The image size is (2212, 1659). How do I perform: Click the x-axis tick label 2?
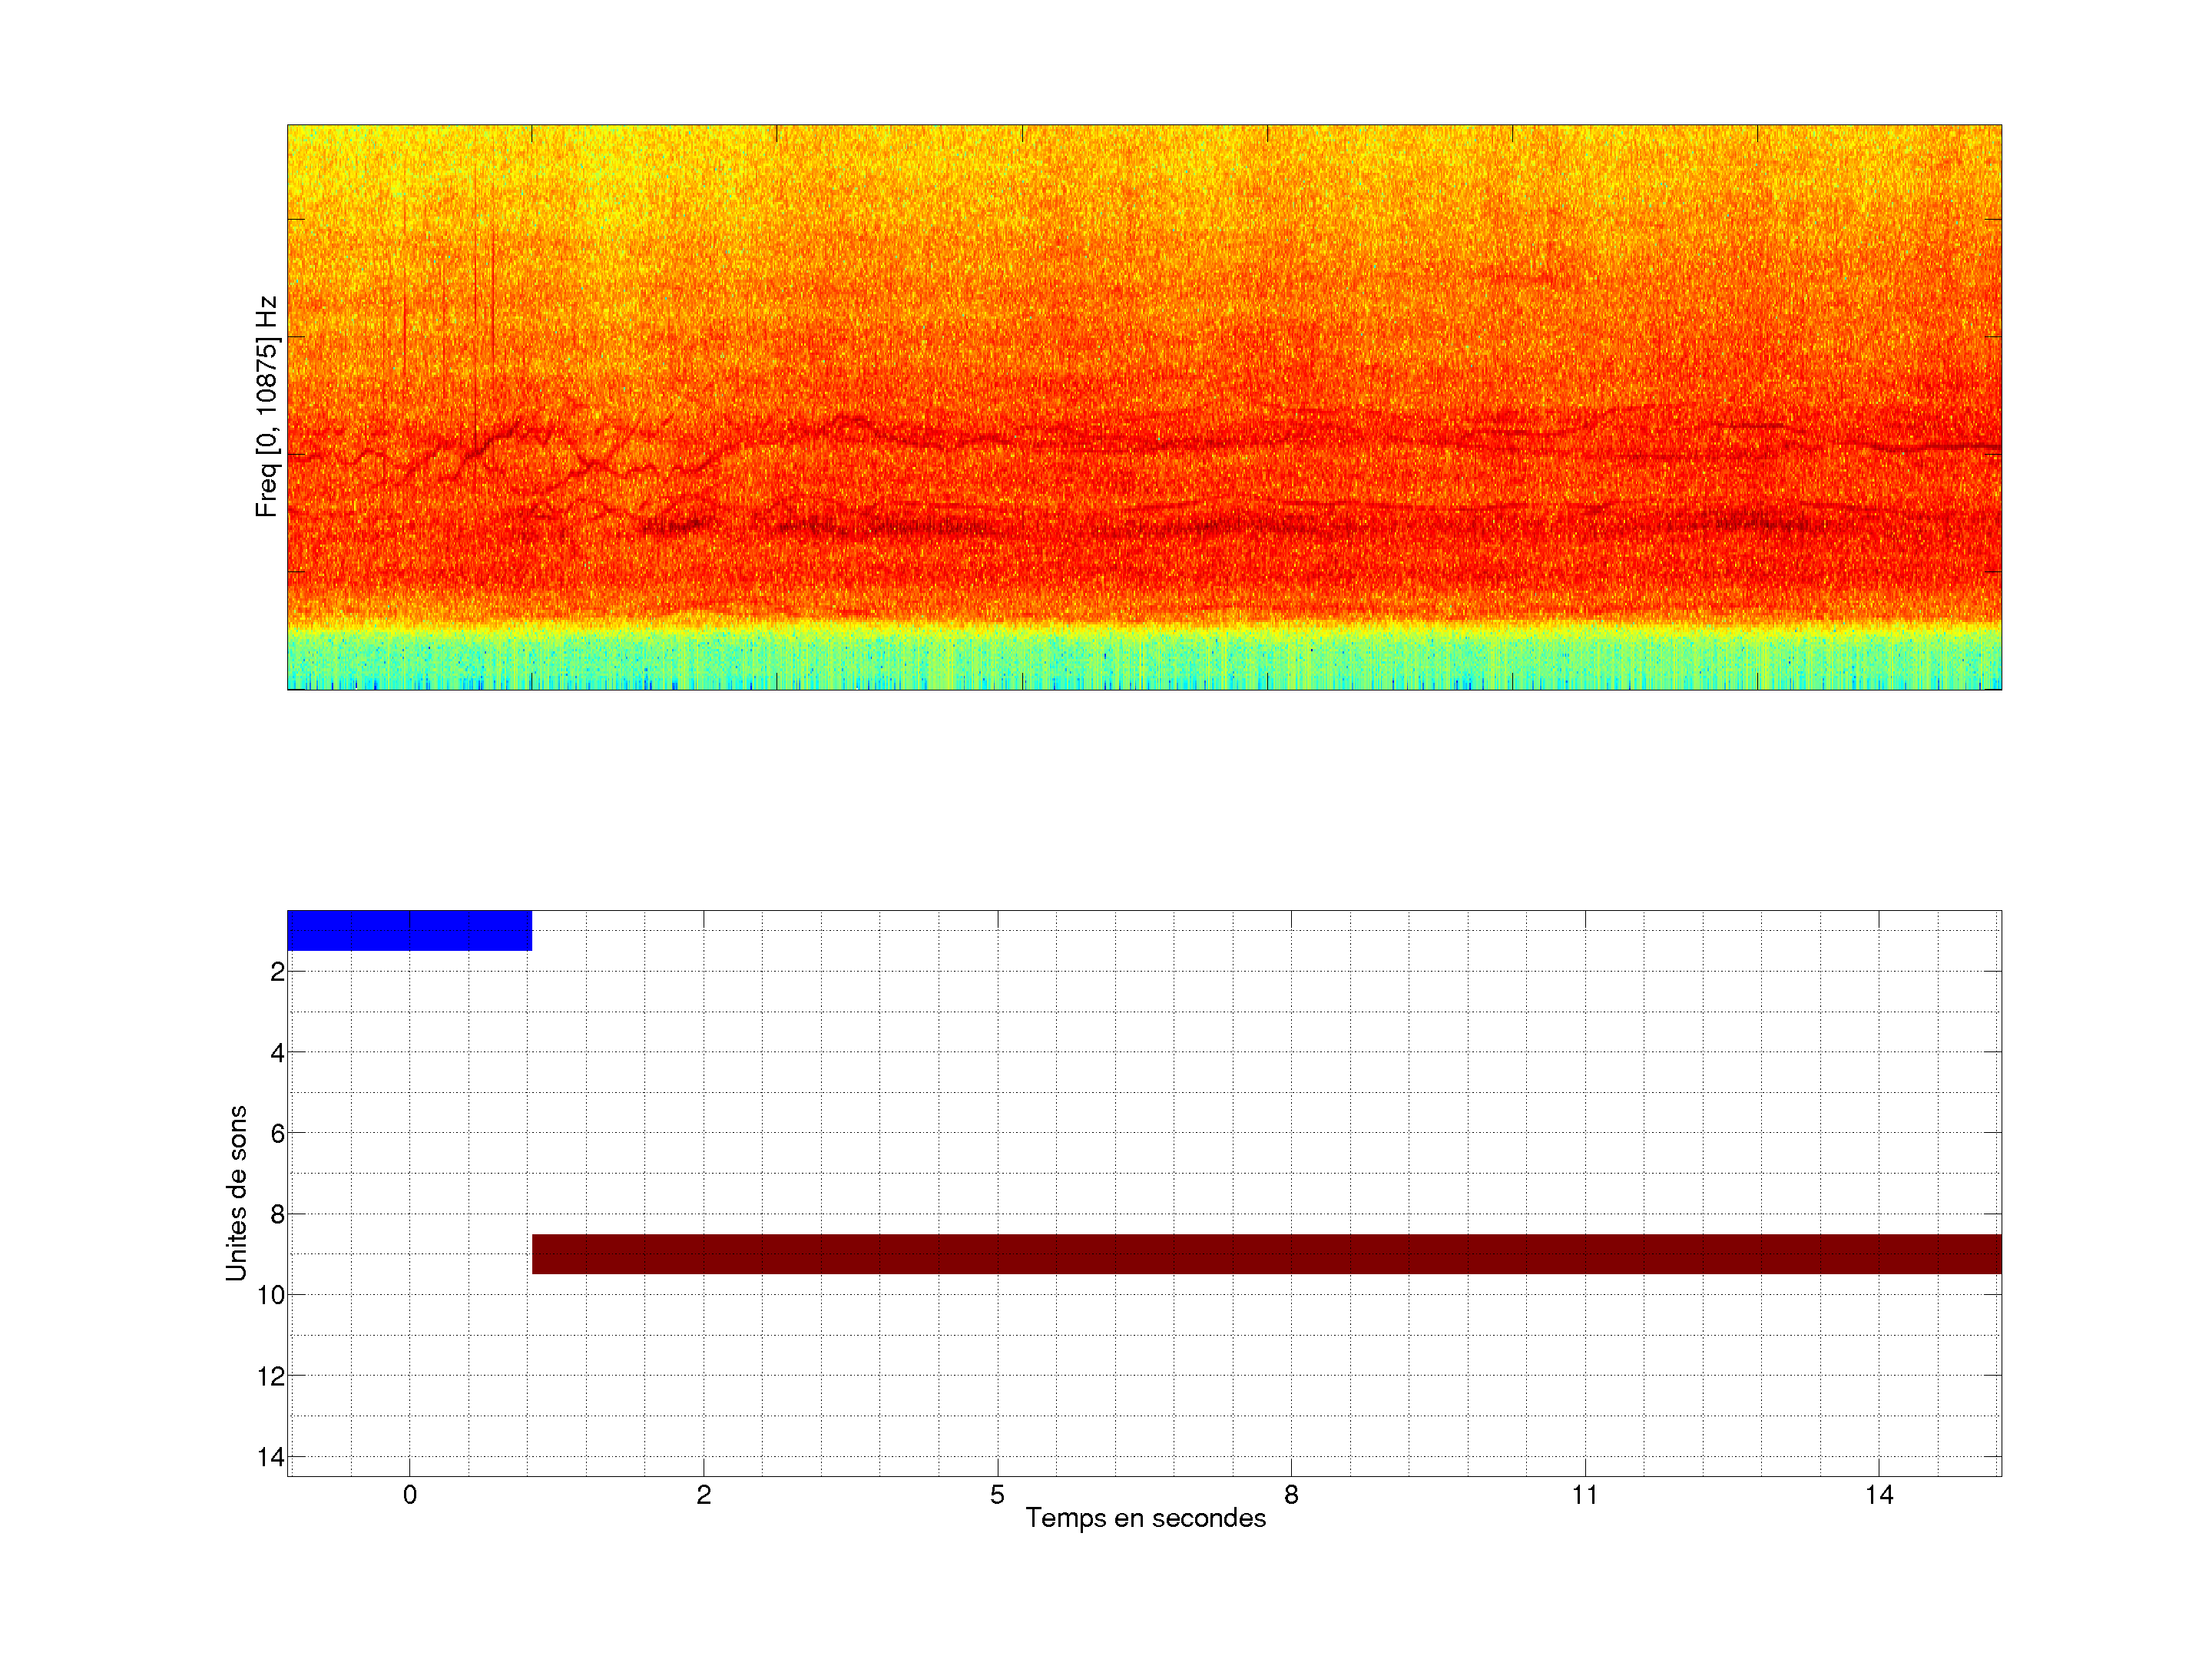[x=704, y=1495]
